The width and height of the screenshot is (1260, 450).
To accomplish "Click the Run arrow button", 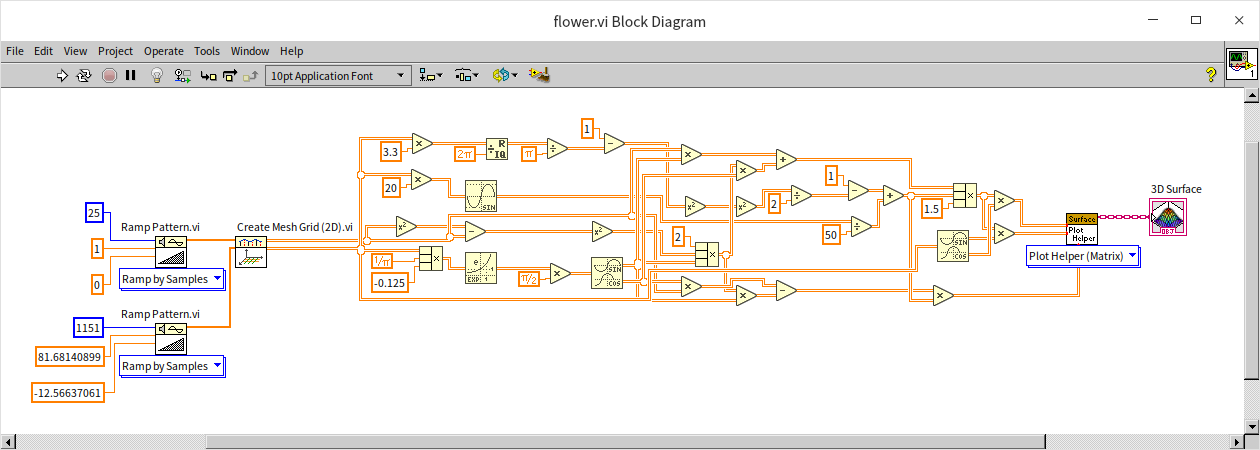I will (x=62, y=75).
